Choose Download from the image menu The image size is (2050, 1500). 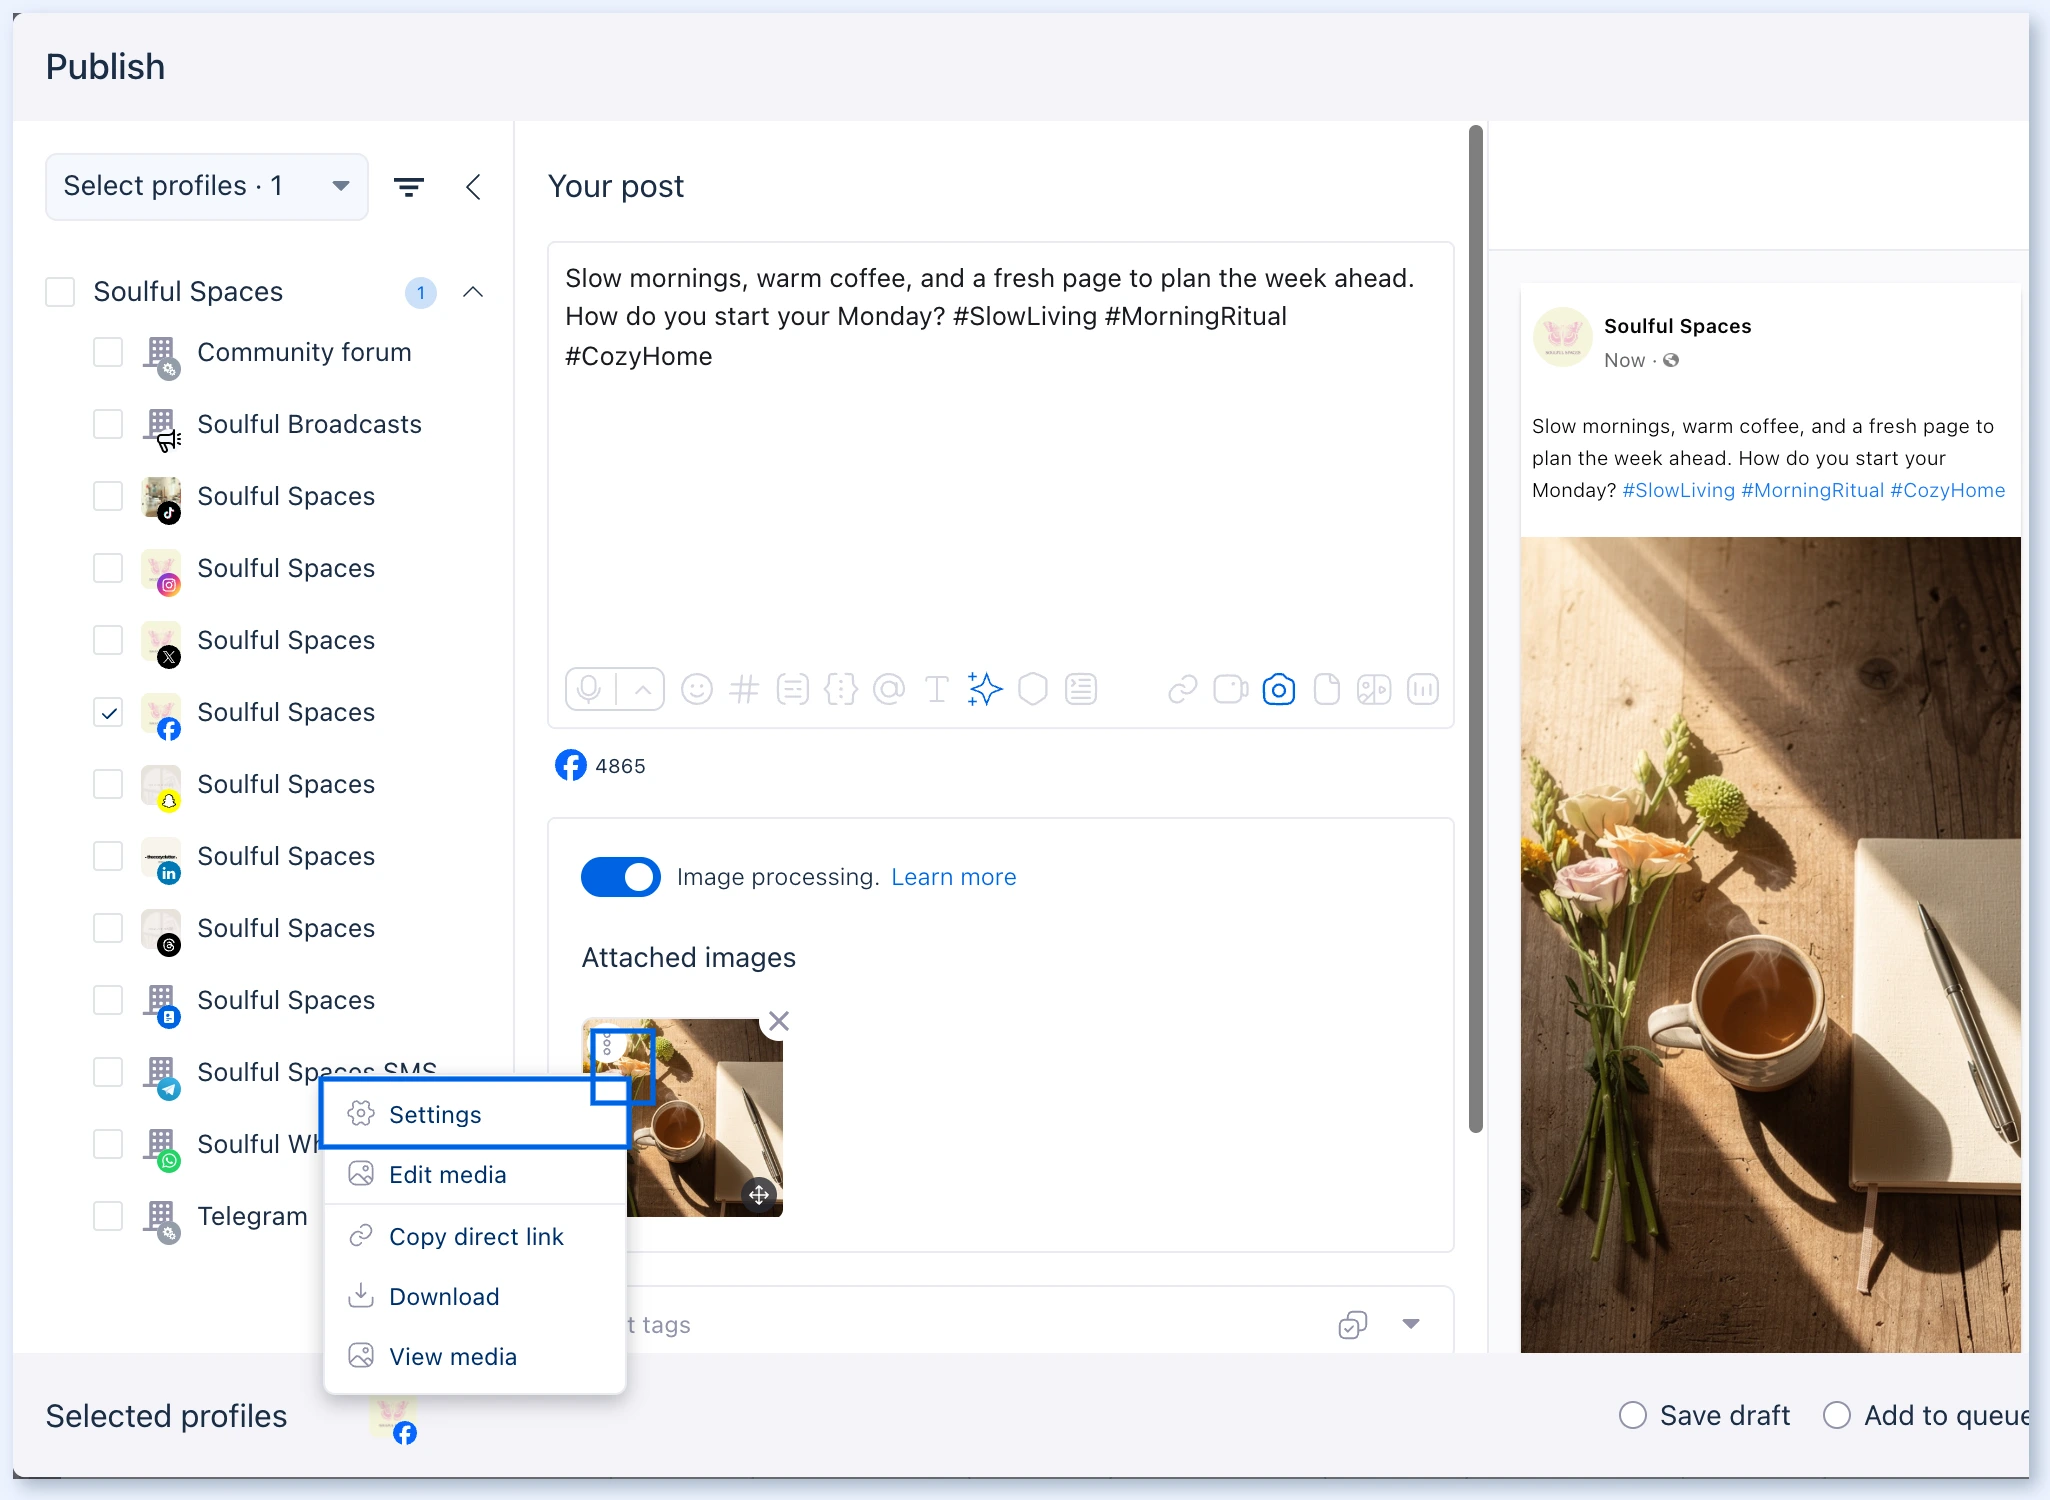[475, 1296]
